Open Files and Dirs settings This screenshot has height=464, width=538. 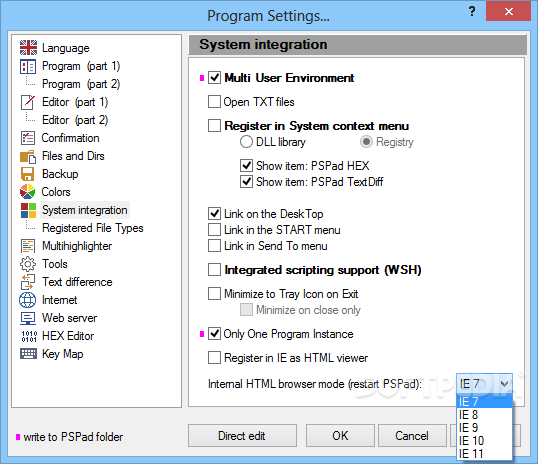pos(73,156)
